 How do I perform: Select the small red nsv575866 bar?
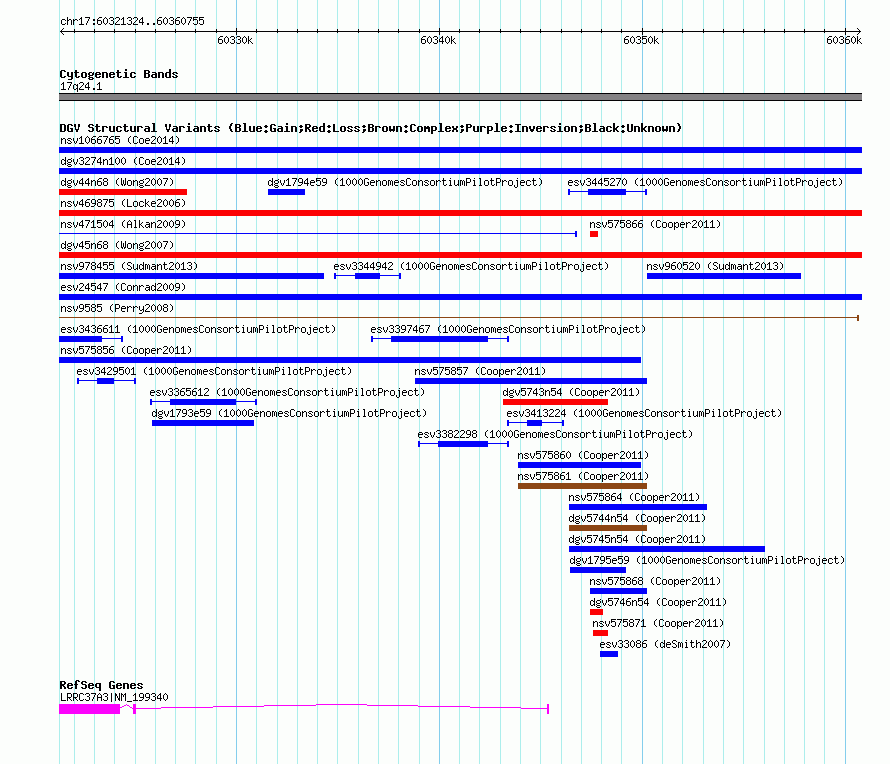(594, 234)
